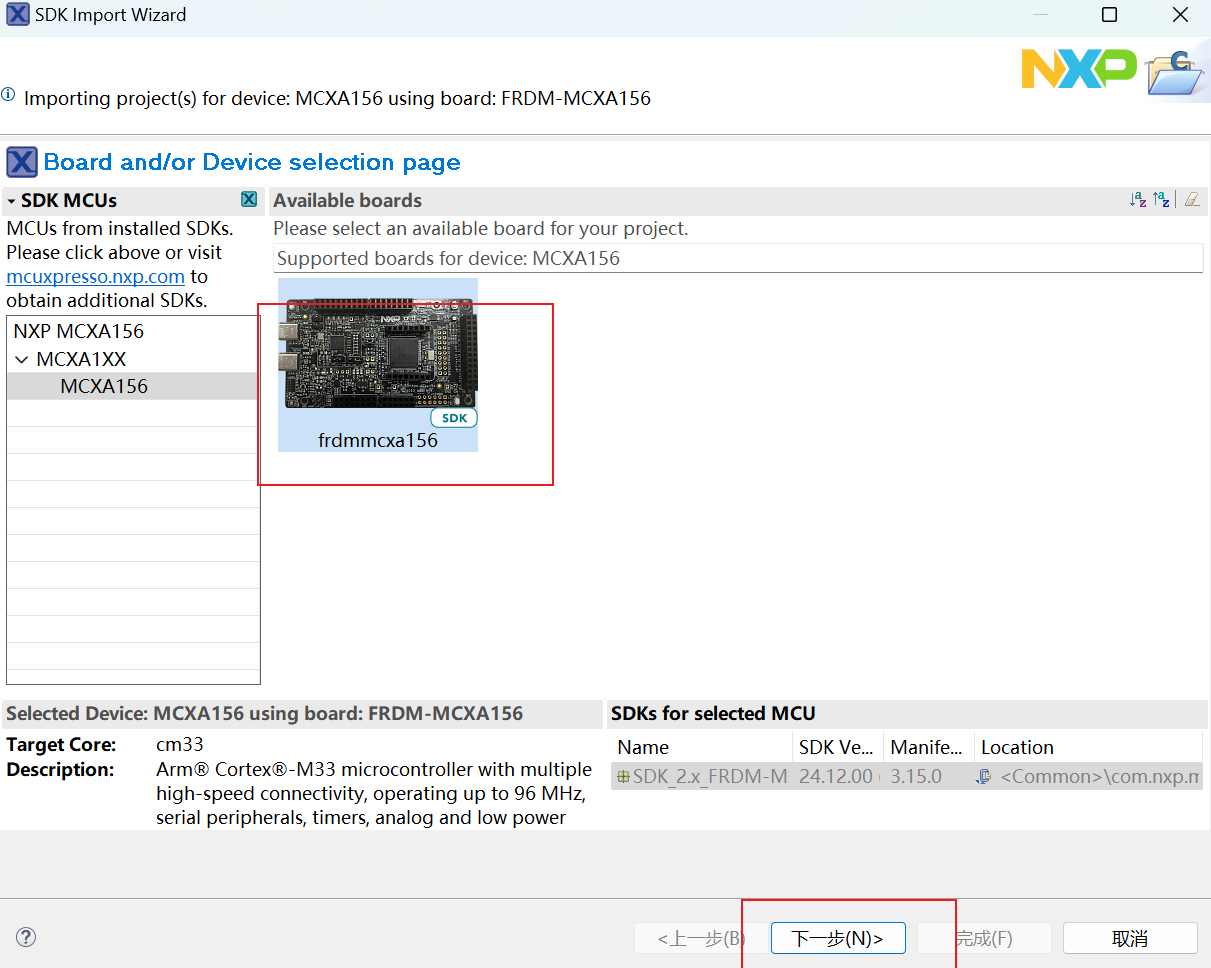1211x968 pixels.
Task: Sort boards in descending alphabetical order
Action: pos(1161,200)
